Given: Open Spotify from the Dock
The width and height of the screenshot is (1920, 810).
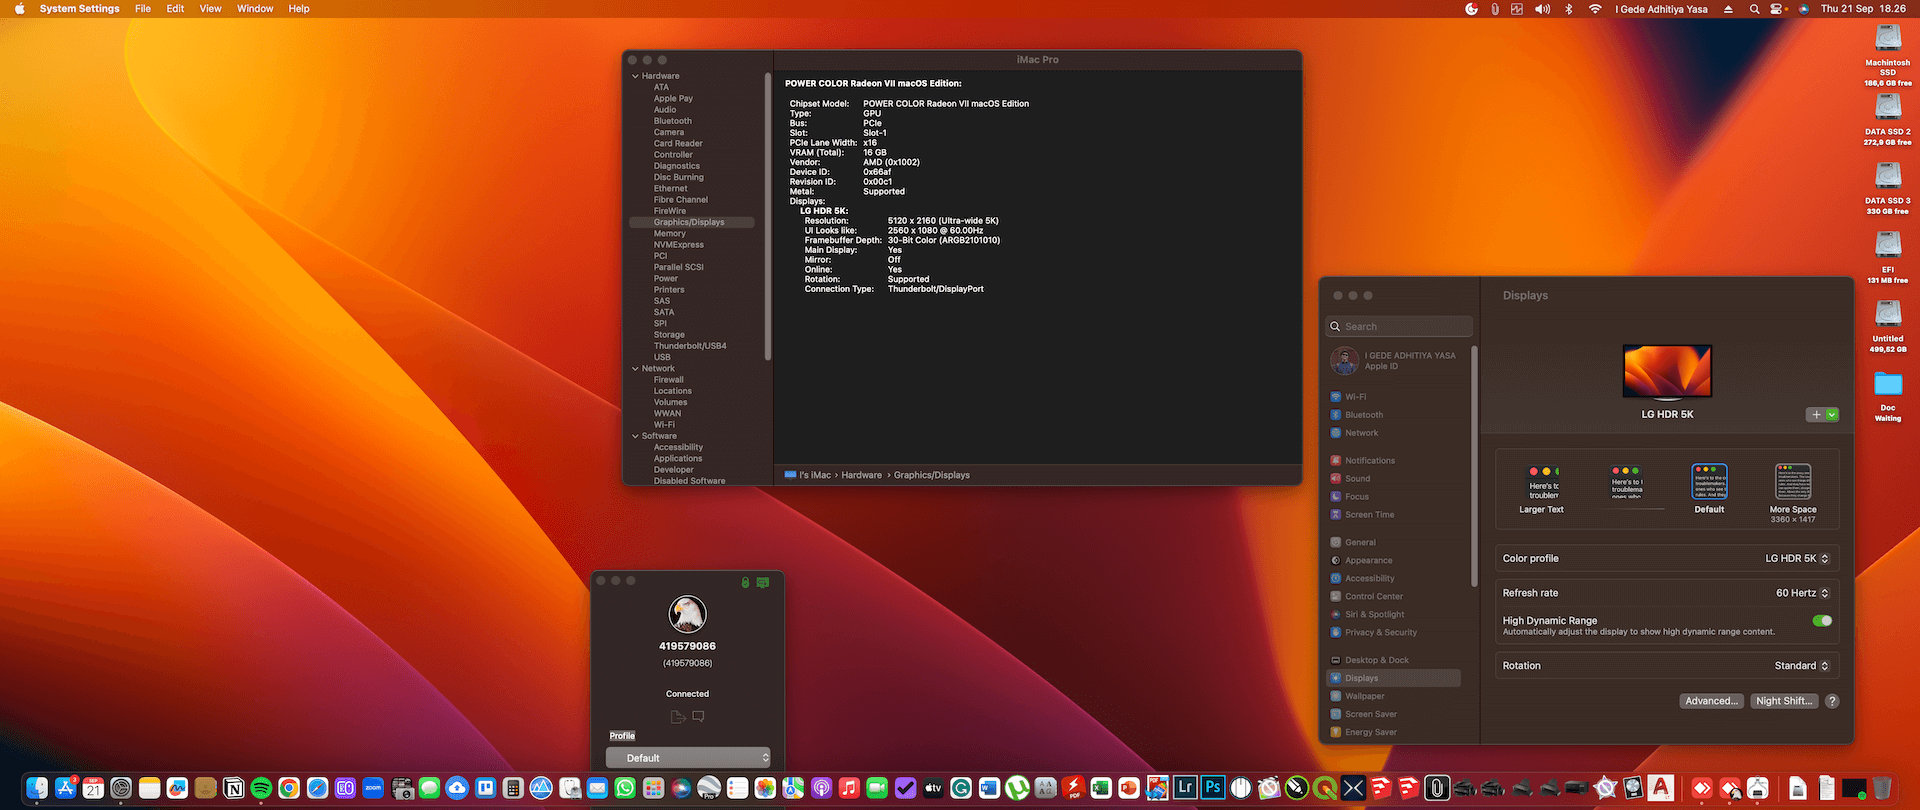Looking at the screenshot, I should click(x=261, y=788).
